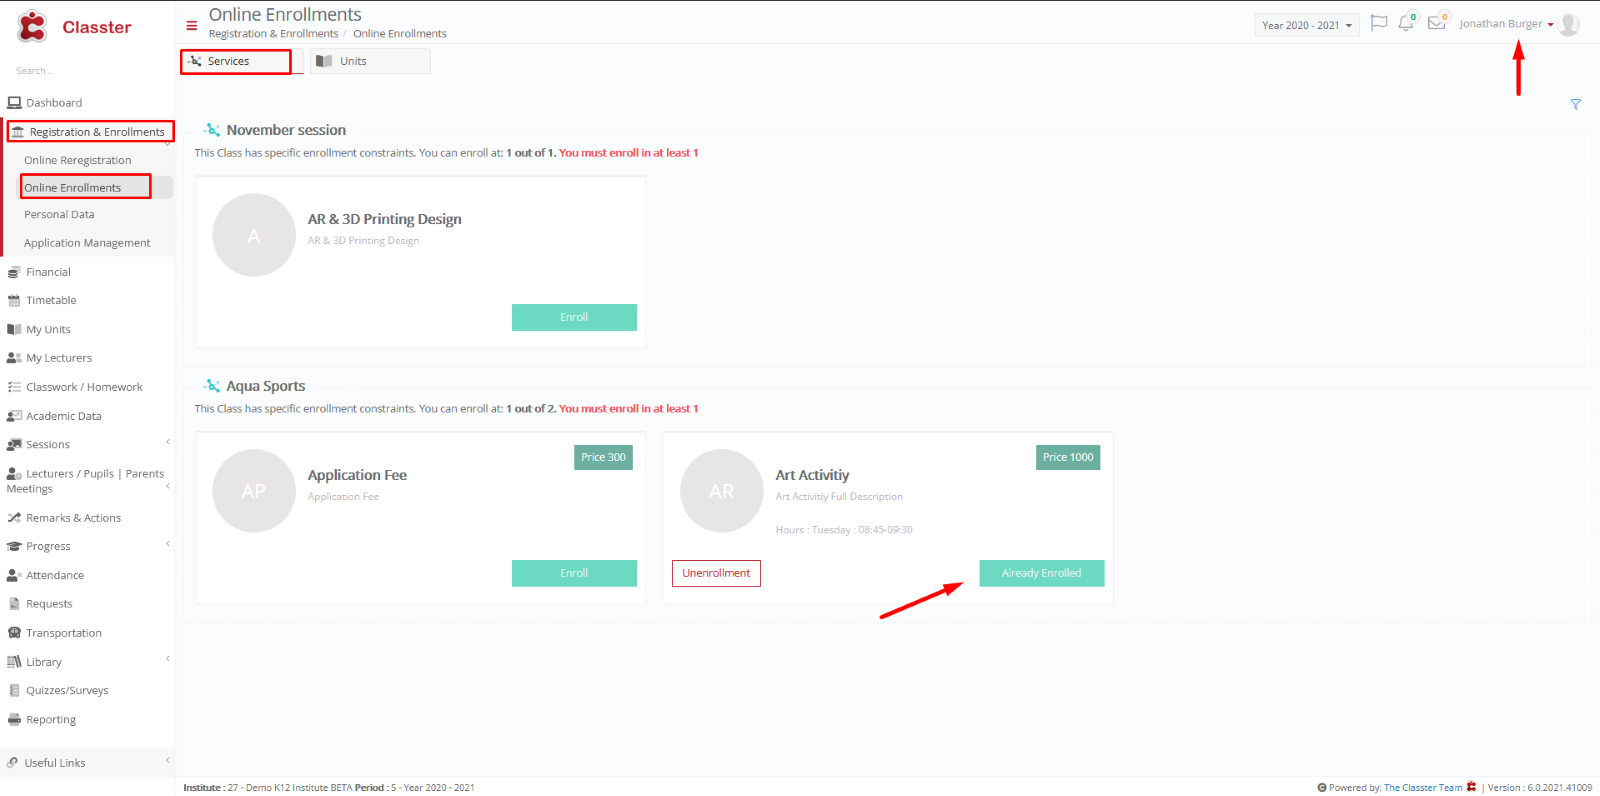Open the notifications bell icon
Viewport: 1600px width, 796px height.
click(x=1406, y=23)
